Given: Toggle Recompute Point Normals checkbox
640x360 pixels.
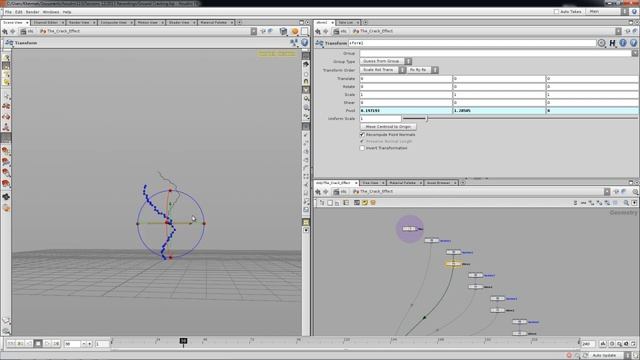Looking at the screenshot, I should (362, 134).
